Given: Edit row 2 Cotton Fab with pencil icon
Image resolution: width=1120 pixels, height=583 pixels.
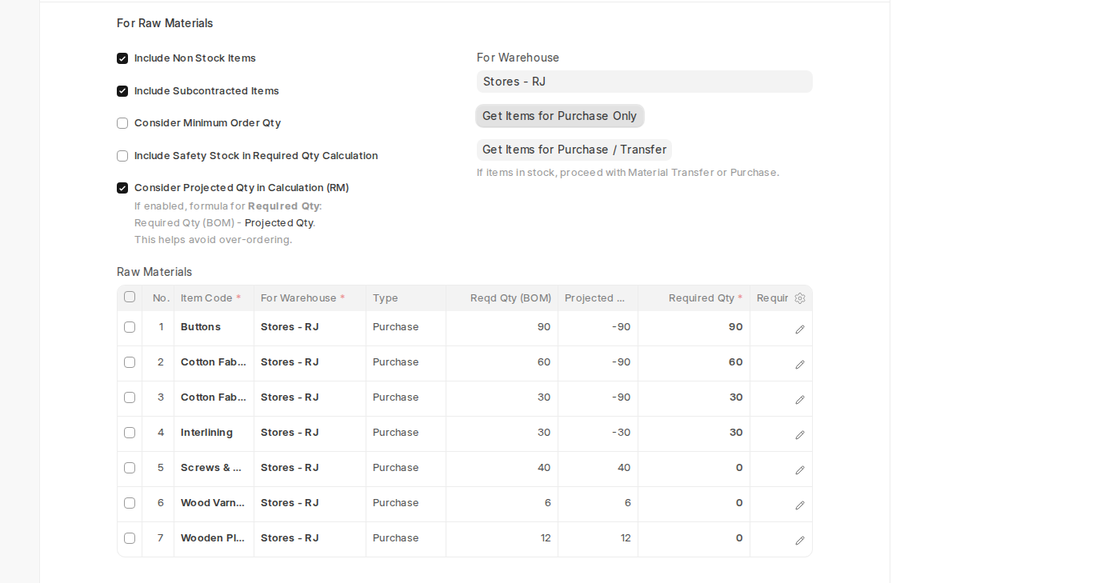Looking at the screenshot, I should 800,364.
